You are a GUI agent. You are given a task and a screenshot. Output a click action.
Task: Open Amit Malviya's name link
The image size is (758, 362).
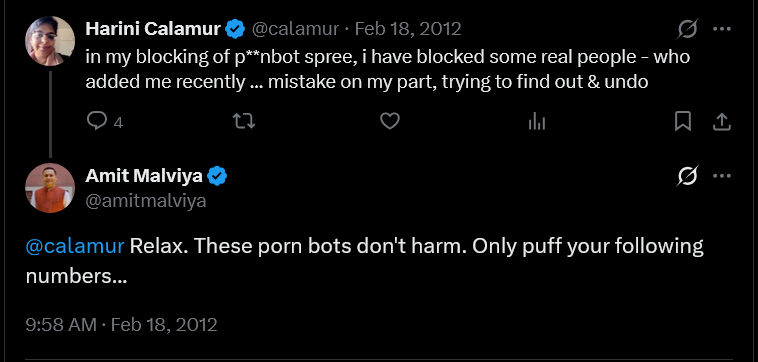(144, 176)
